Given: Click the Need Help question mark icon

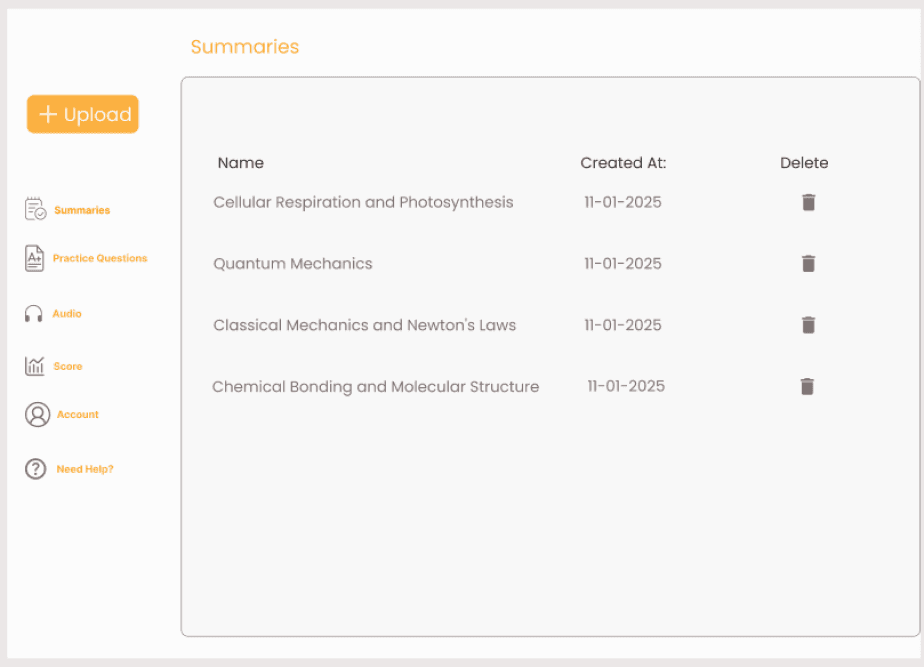Looking at the screenshot, I should 36,469.
